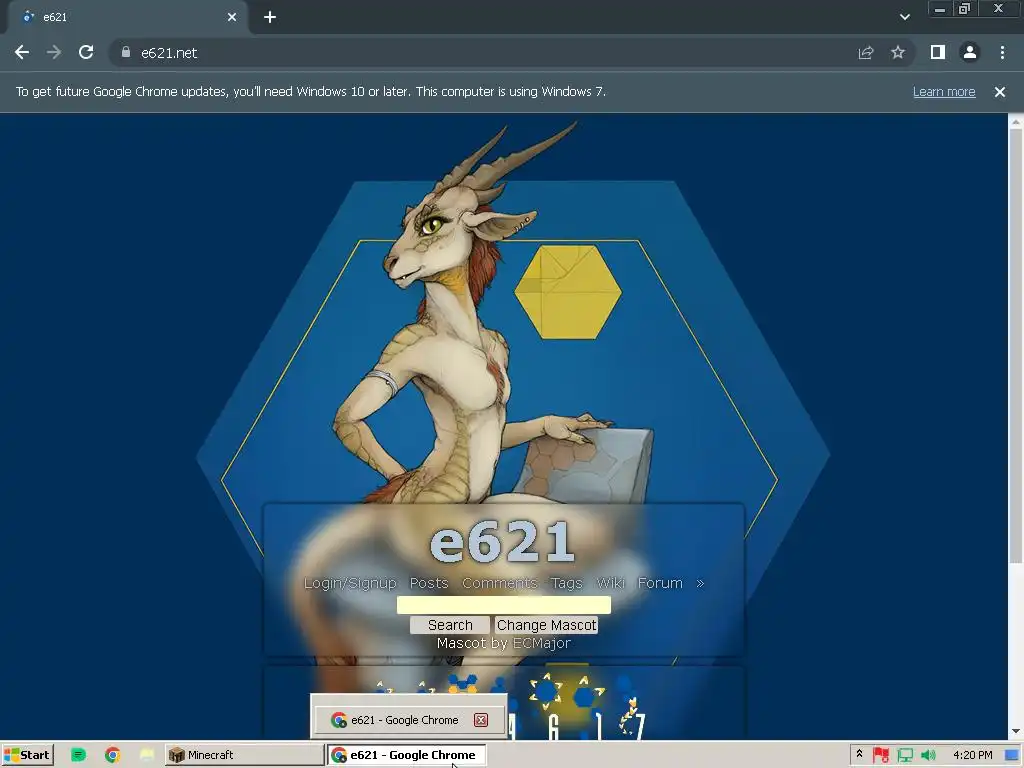Click the forward navigation arrow
The height and width of the screenshot is (768, 1024).
tap(54, 52)
